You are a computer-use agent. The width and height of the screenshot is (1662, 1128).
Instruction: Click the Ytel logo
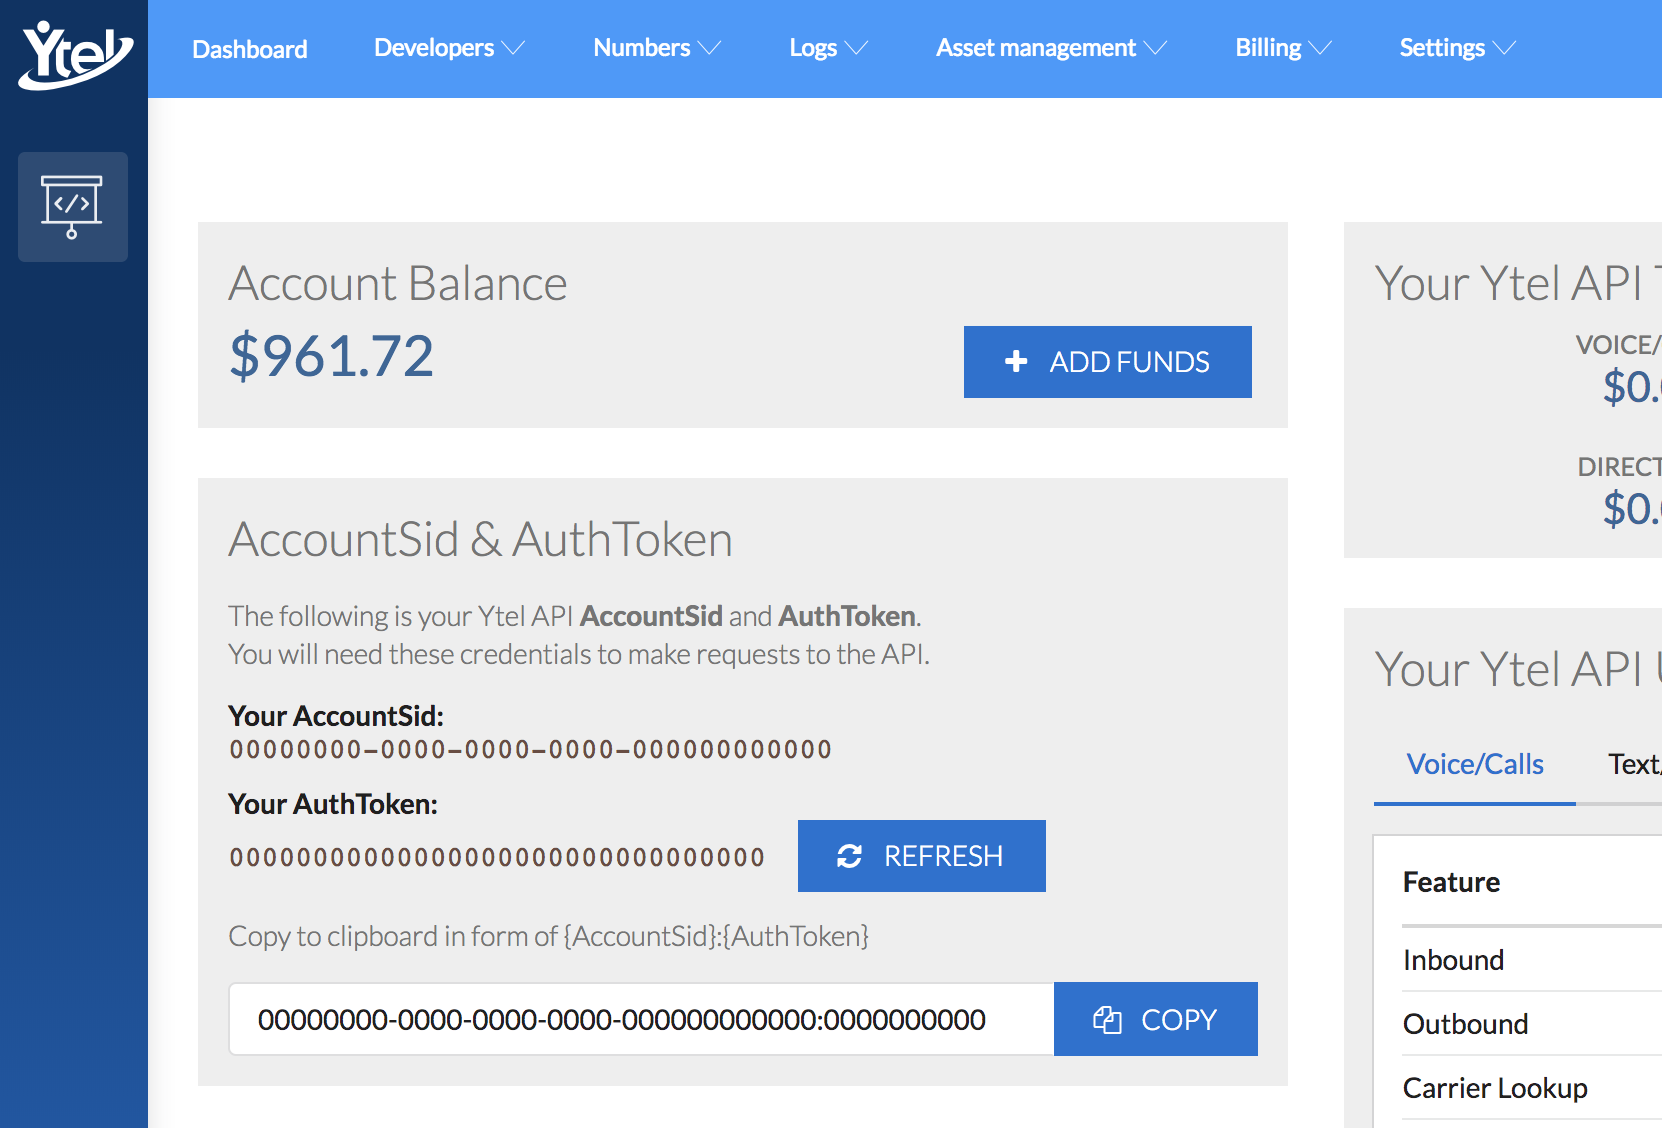75,54
